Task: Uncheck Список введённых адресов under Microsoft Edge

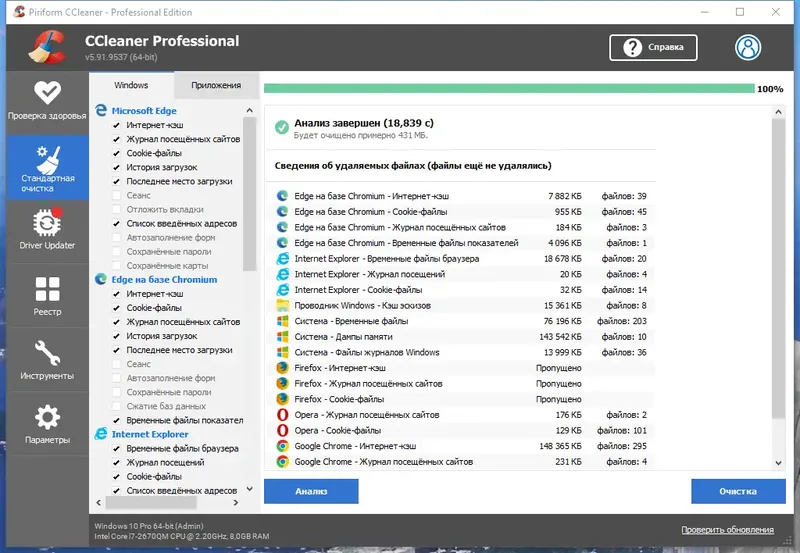Action: pyautogui.click(x=116, y=223)
